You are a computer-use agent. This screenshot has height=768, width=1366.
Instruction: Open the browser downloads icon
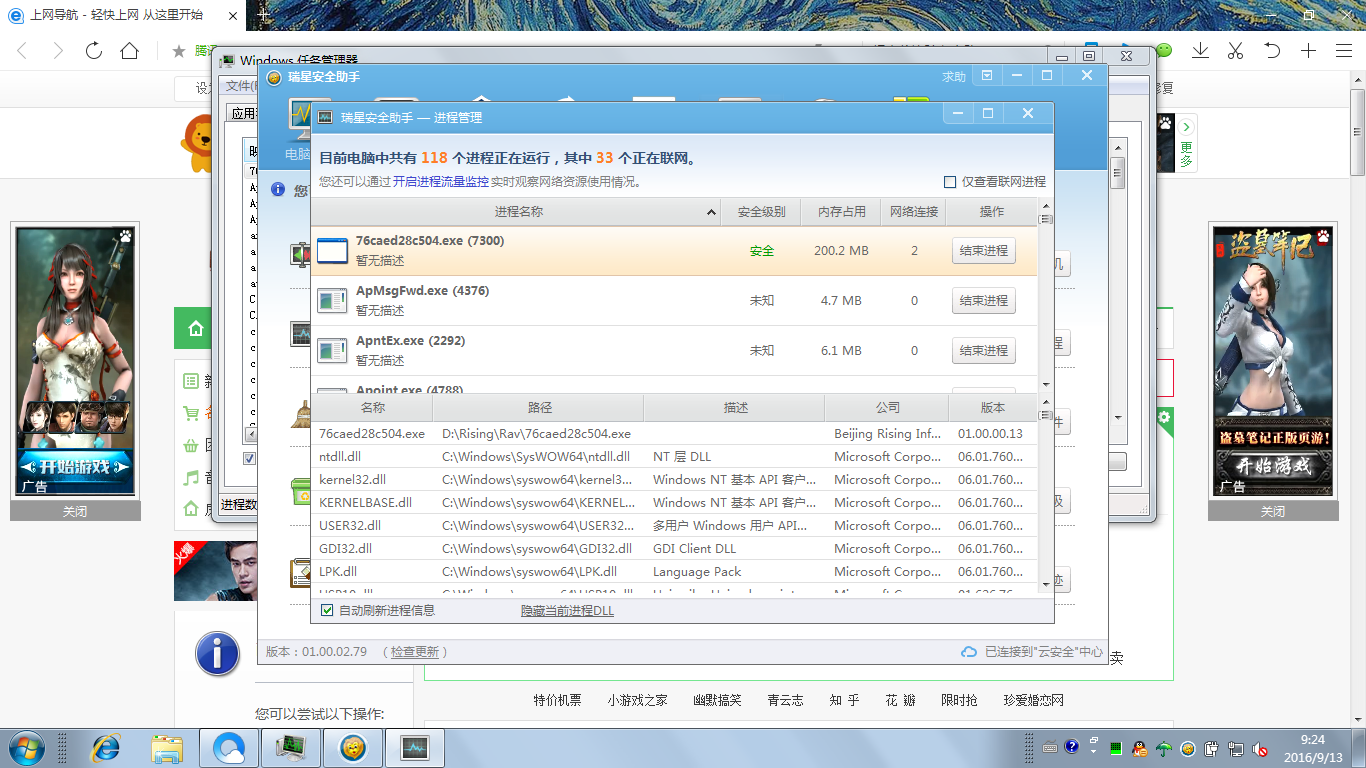1201,51
